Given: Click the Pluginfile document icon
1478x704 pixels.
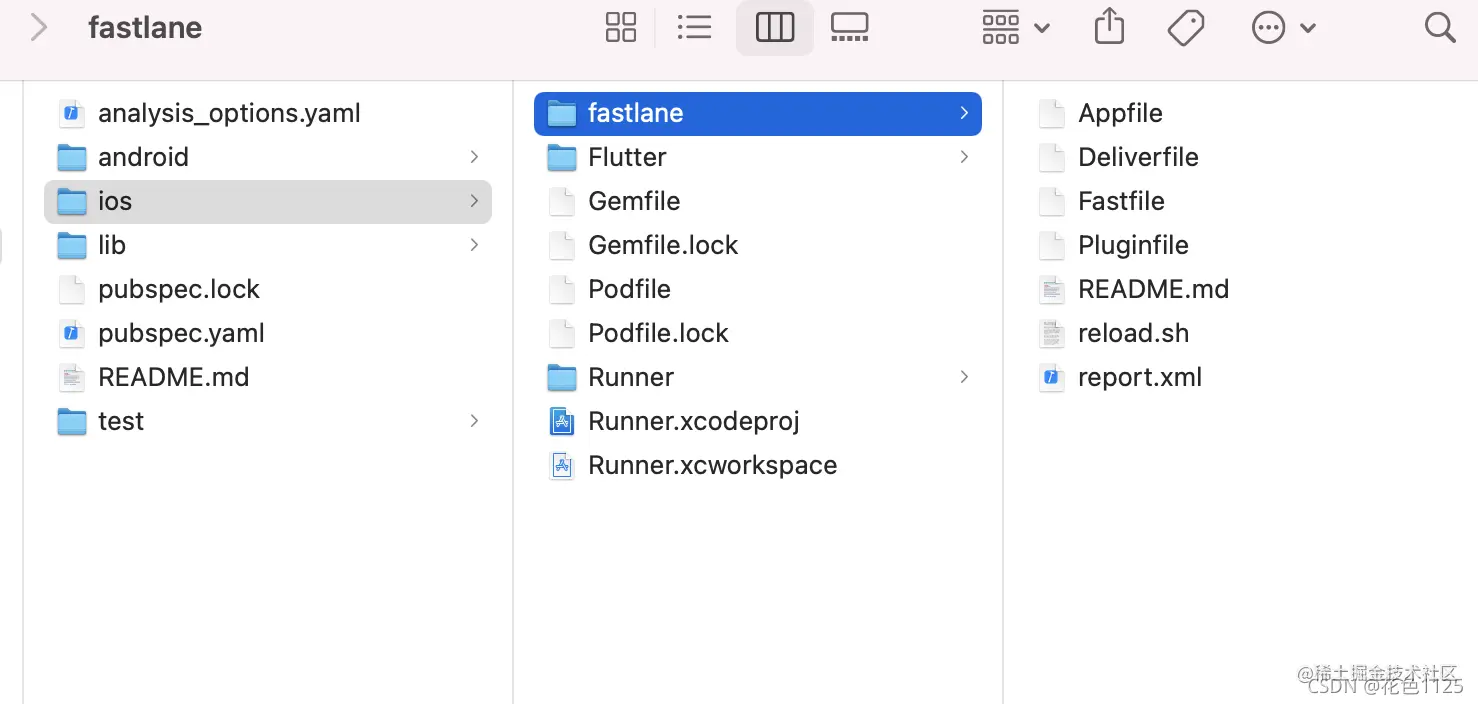Looking at the screenshot, I should (x=1051, y=245).
